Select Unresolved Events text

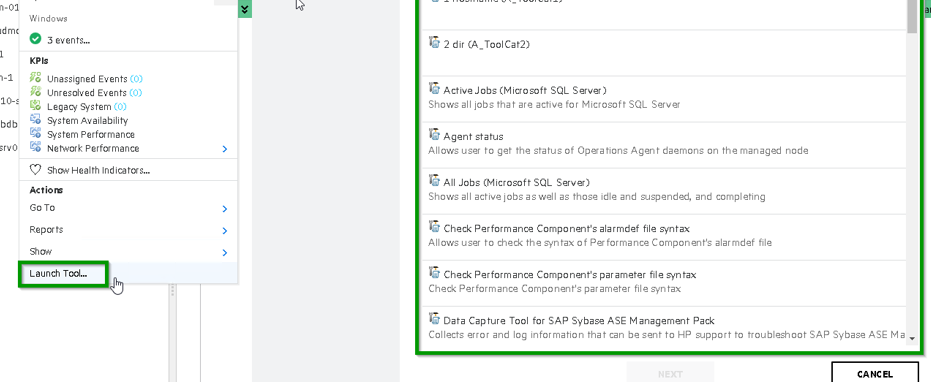(87, 93)
